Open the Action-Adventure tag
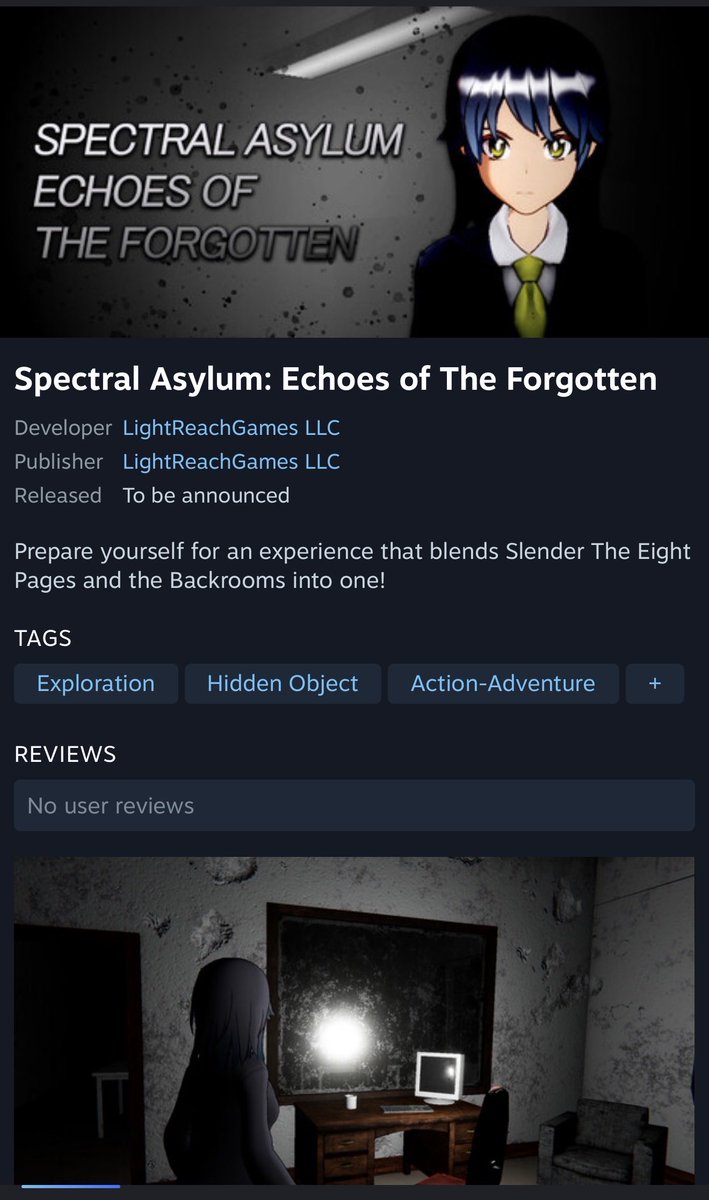Image resolution: width=709 pixels, height=1200 pixels. click(503, 684)
